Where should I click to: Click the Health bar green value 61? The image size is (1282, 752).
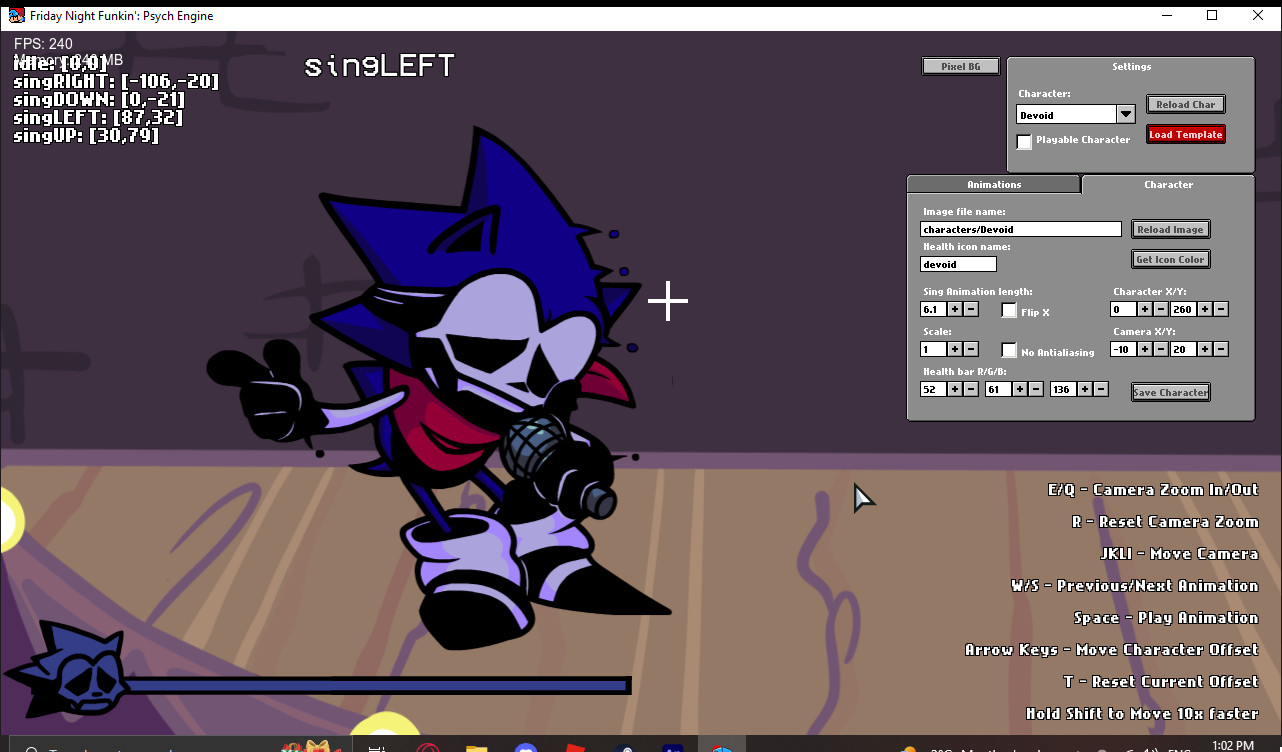[998, 389]
